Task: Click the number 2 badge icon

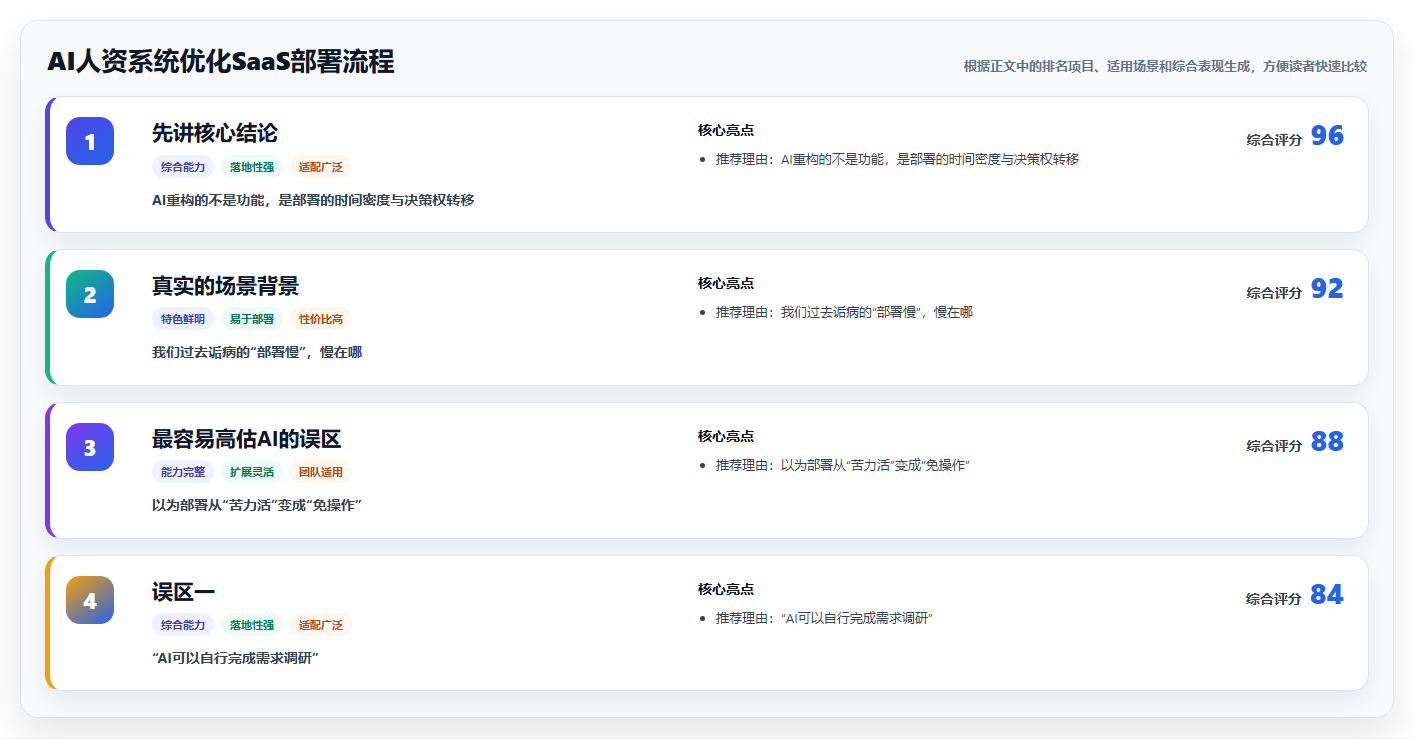Action: click(90, 294)
